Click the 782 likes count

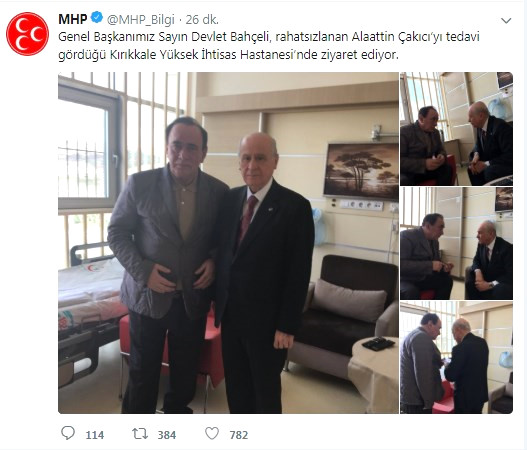tap(239, 435)
